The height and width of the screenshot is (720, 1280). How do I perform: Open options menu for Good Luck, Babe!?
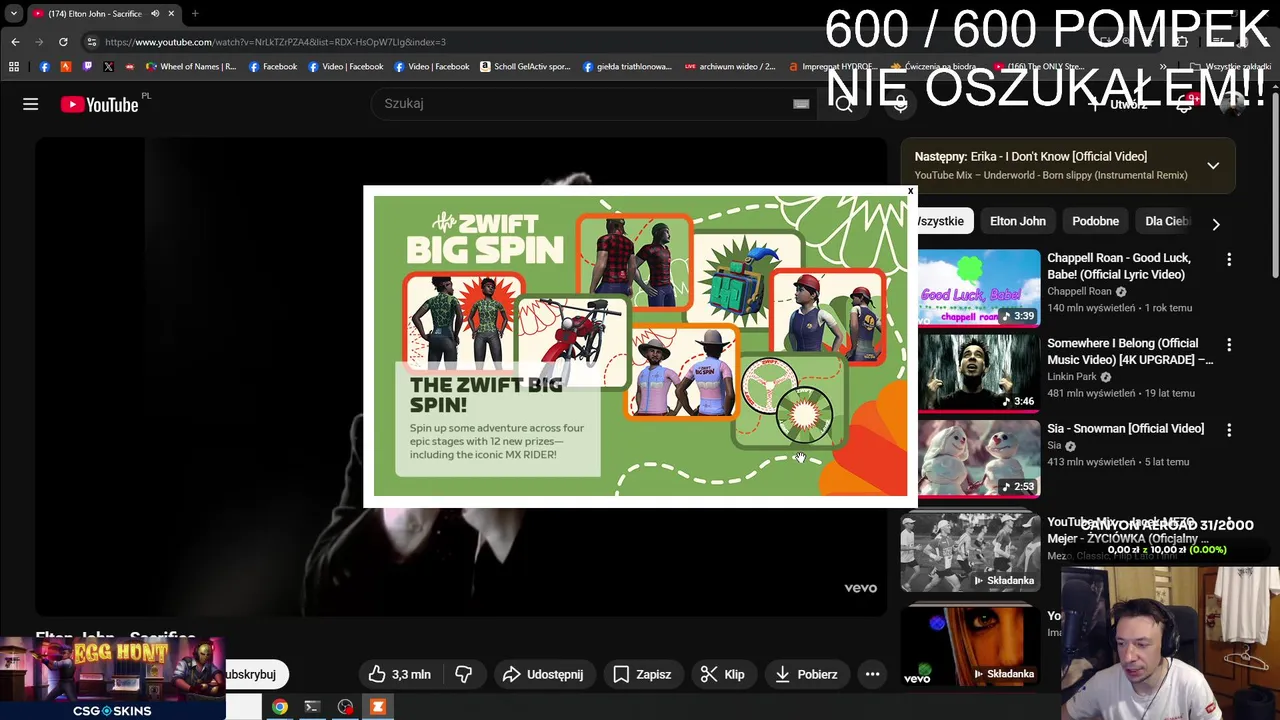pyautogui.click(x=1229, y=260)
